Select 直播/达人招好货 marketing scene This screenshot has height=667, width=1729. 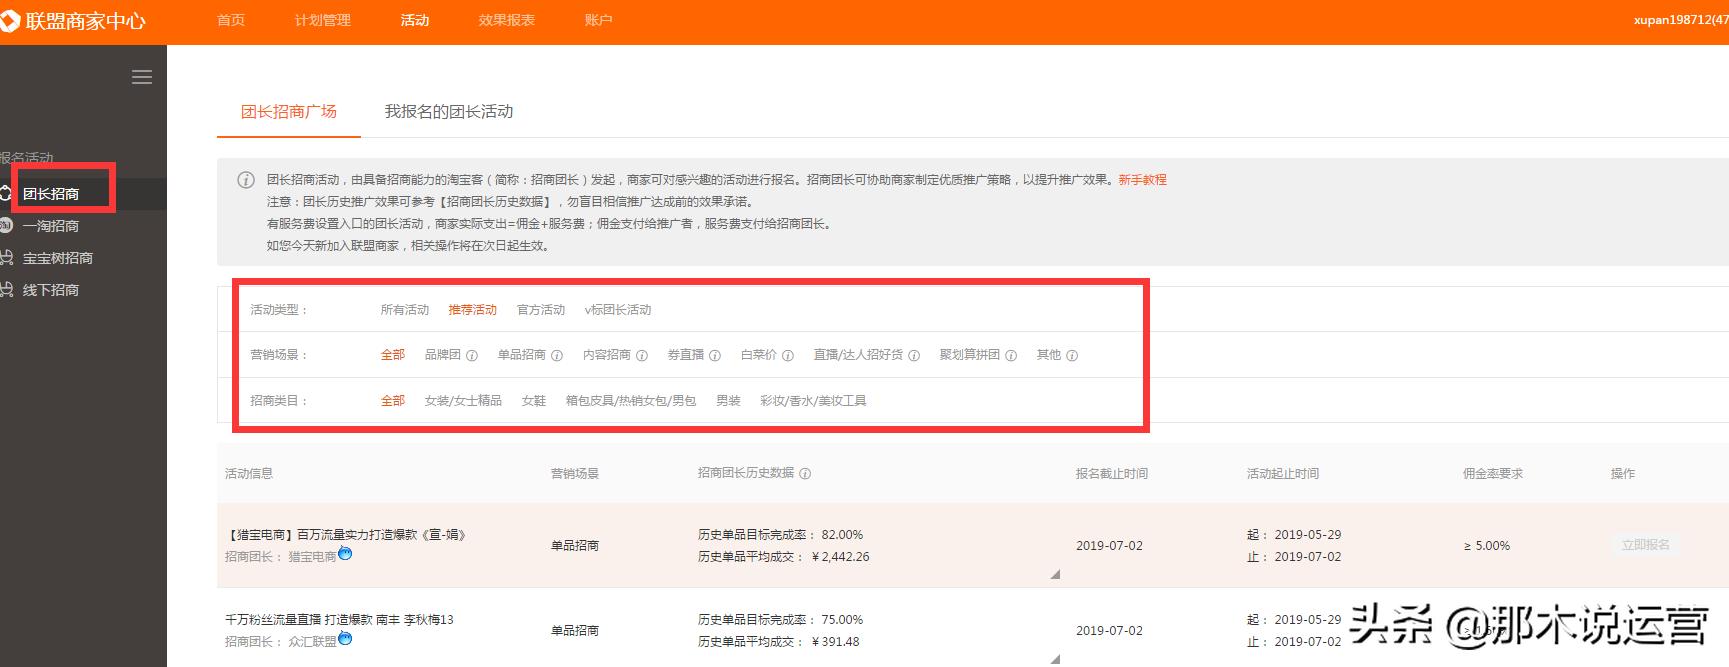(x=858, y=355)
